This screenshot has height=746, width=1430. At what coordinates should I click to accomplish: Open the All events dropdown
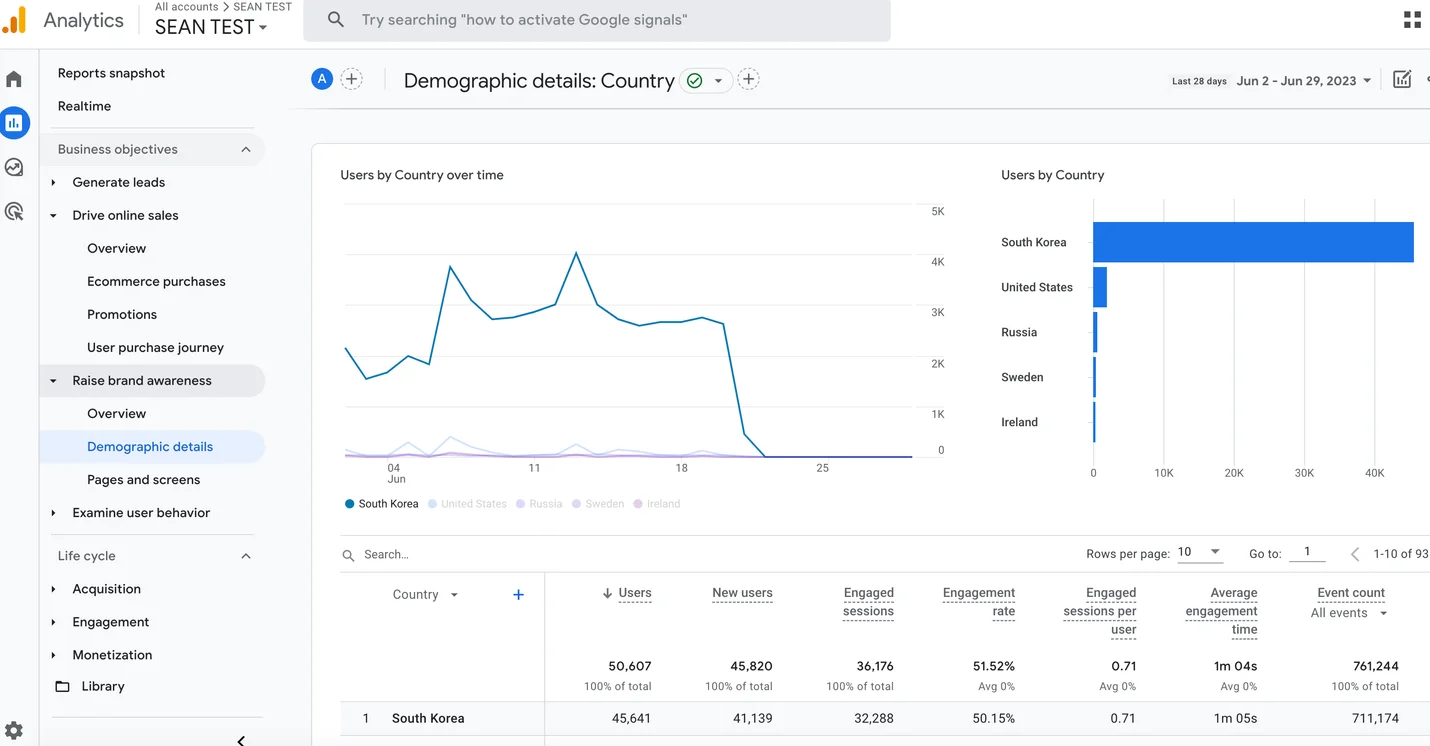tap(1349, 613)
